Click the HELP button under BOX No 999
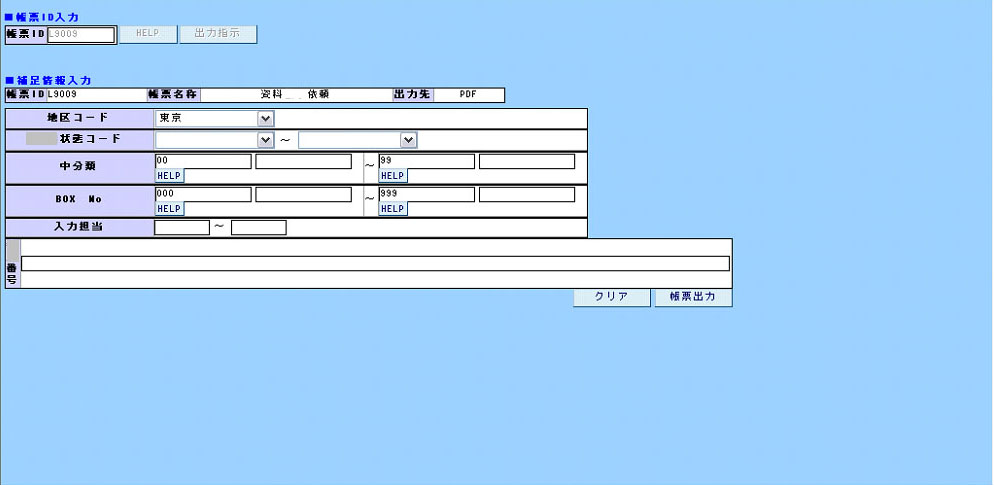The image size is (994, 485). click(393, 209)
